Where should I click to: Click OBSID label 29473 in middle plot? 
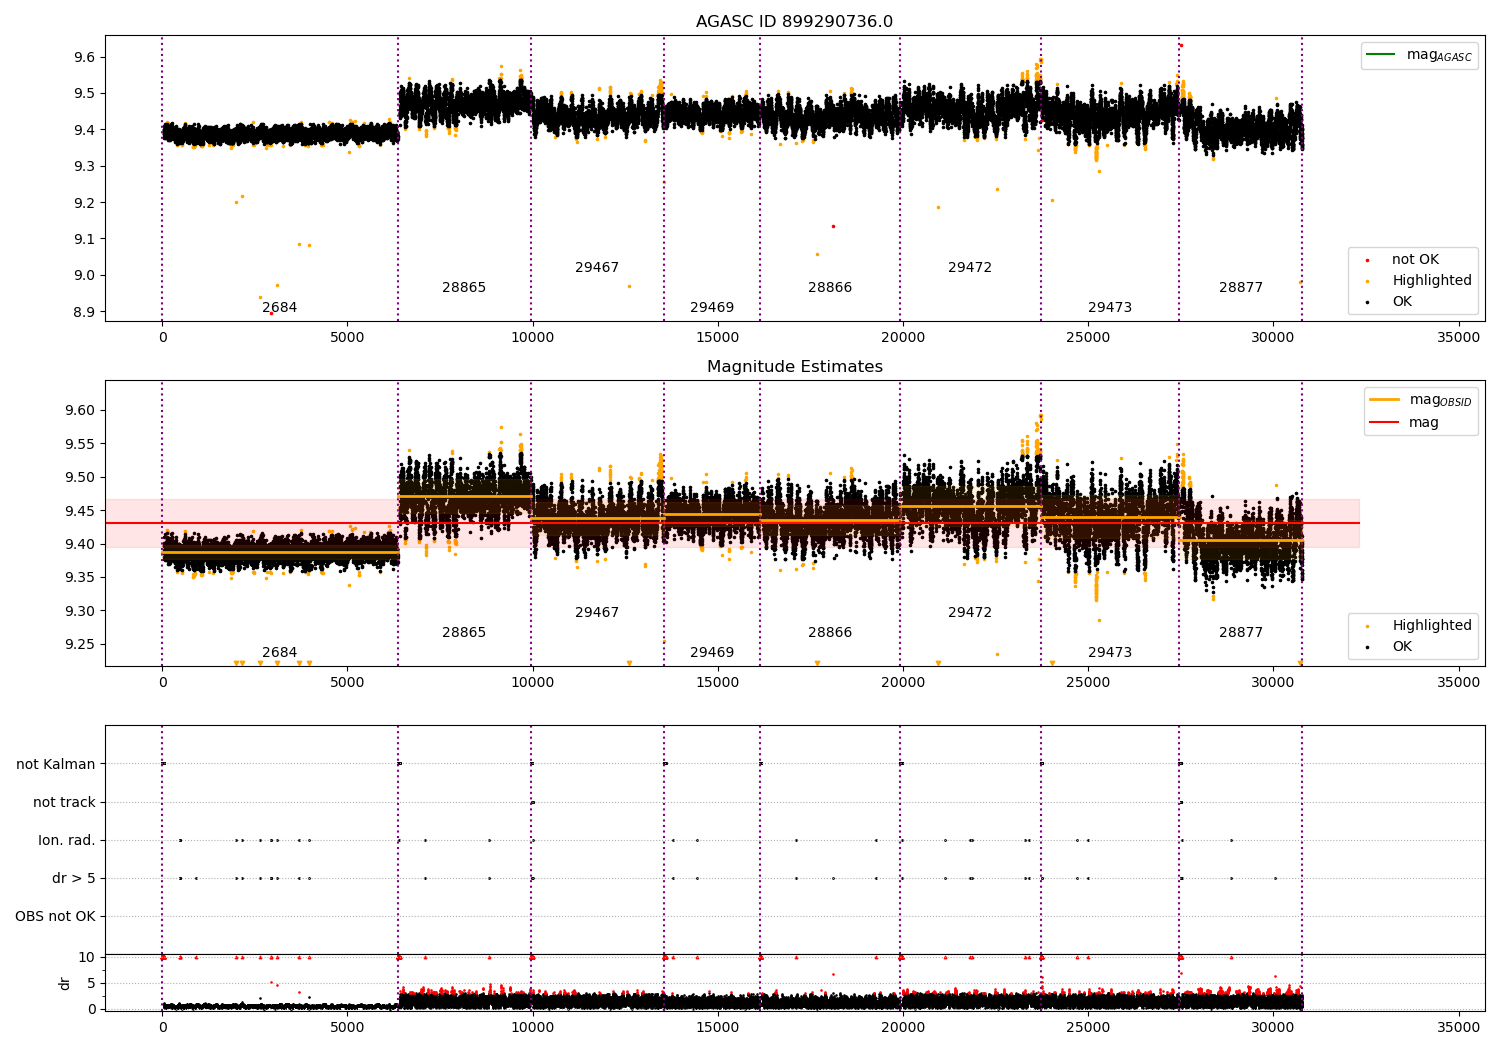pos(1110,653)
